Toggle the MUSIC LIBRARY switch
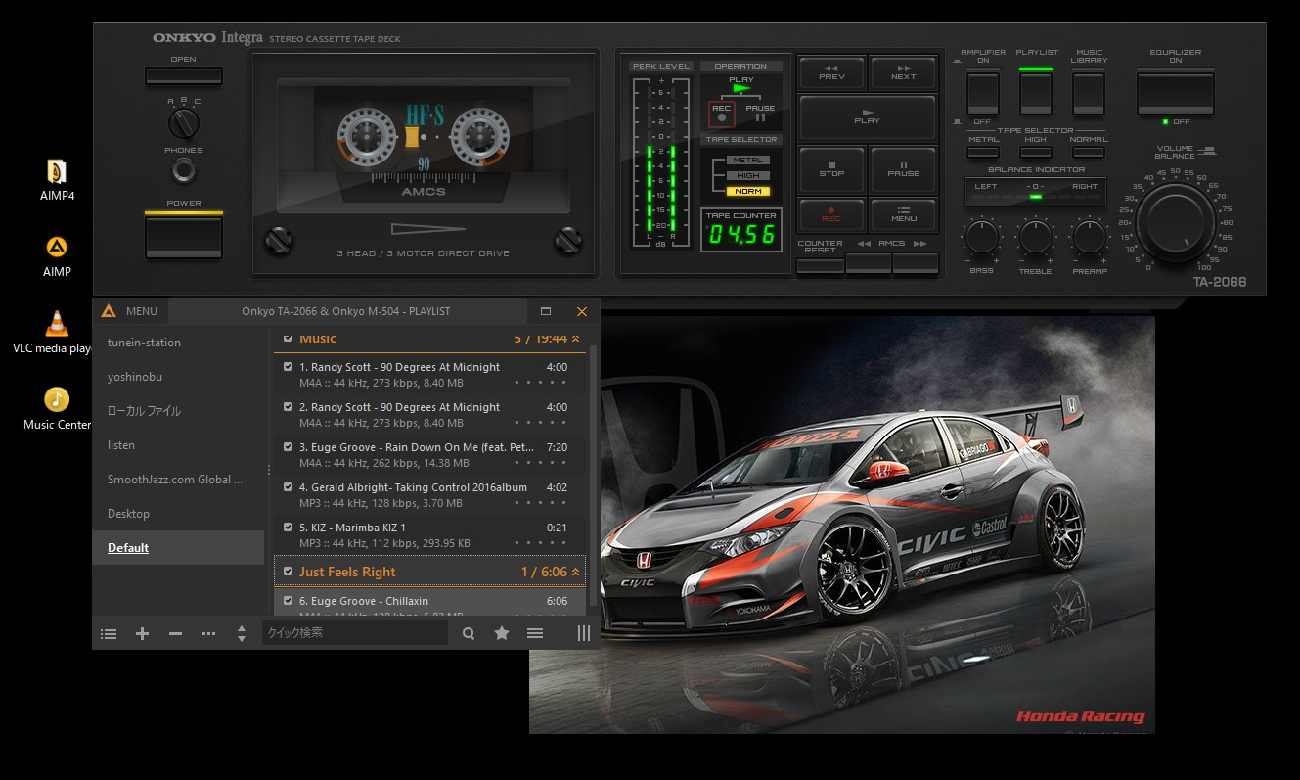Viewport: 1300px width, 780px height. [1088, 93]
